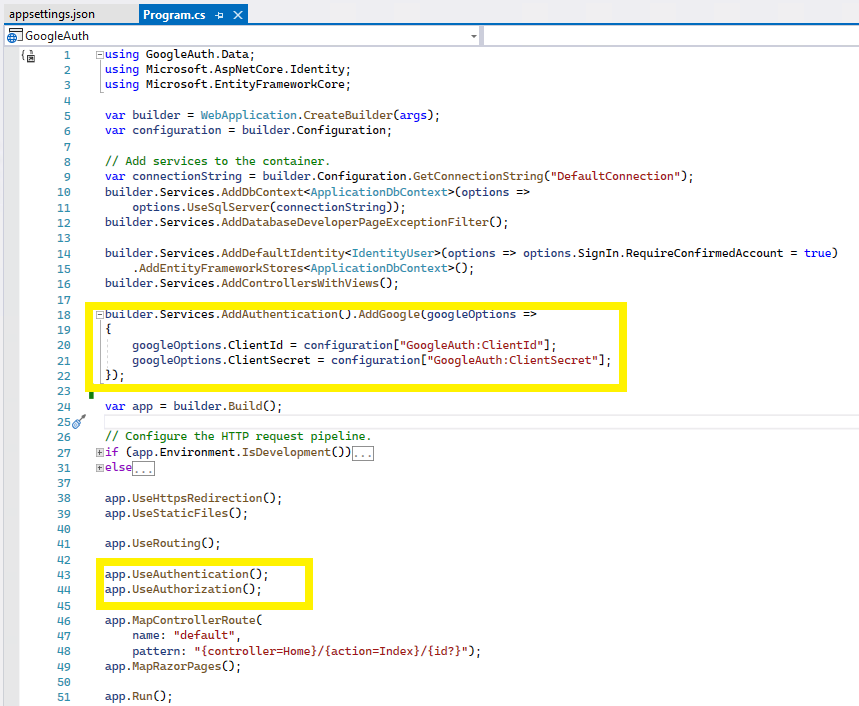The width and height of the screenshot is (859, 706).
Task: Open the GoogleAuth scope dropdown arrow
Action: [474, 34]
